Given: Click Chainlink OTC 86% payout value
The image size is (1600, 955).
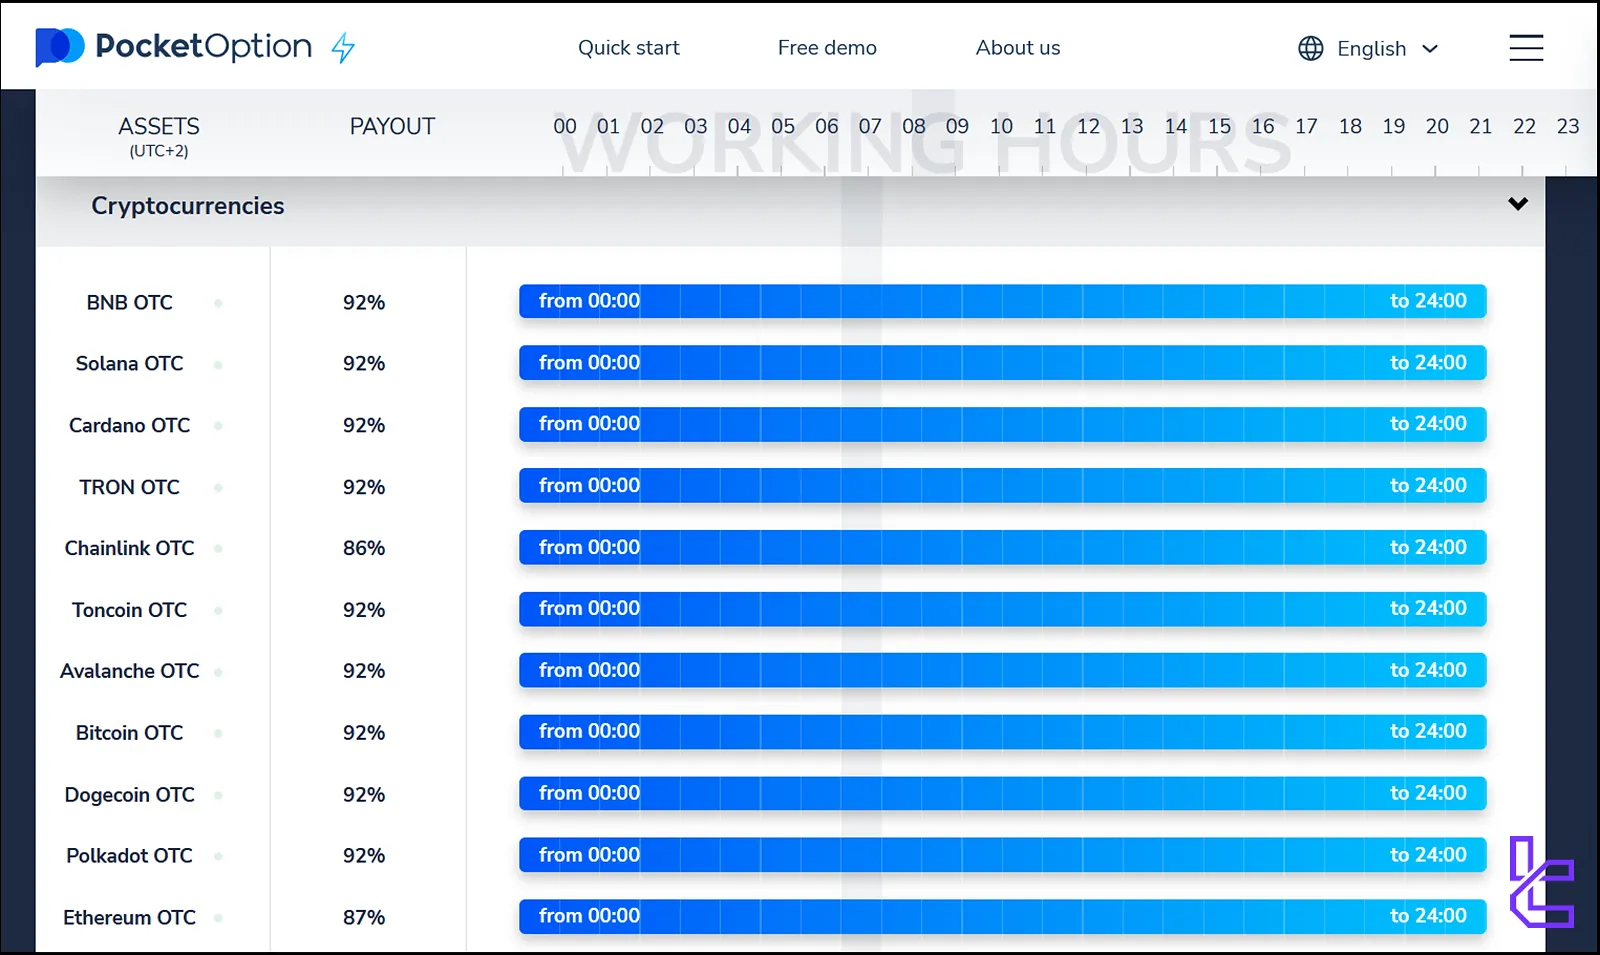Looking at the screenshot, I should [x=364, y=548].
